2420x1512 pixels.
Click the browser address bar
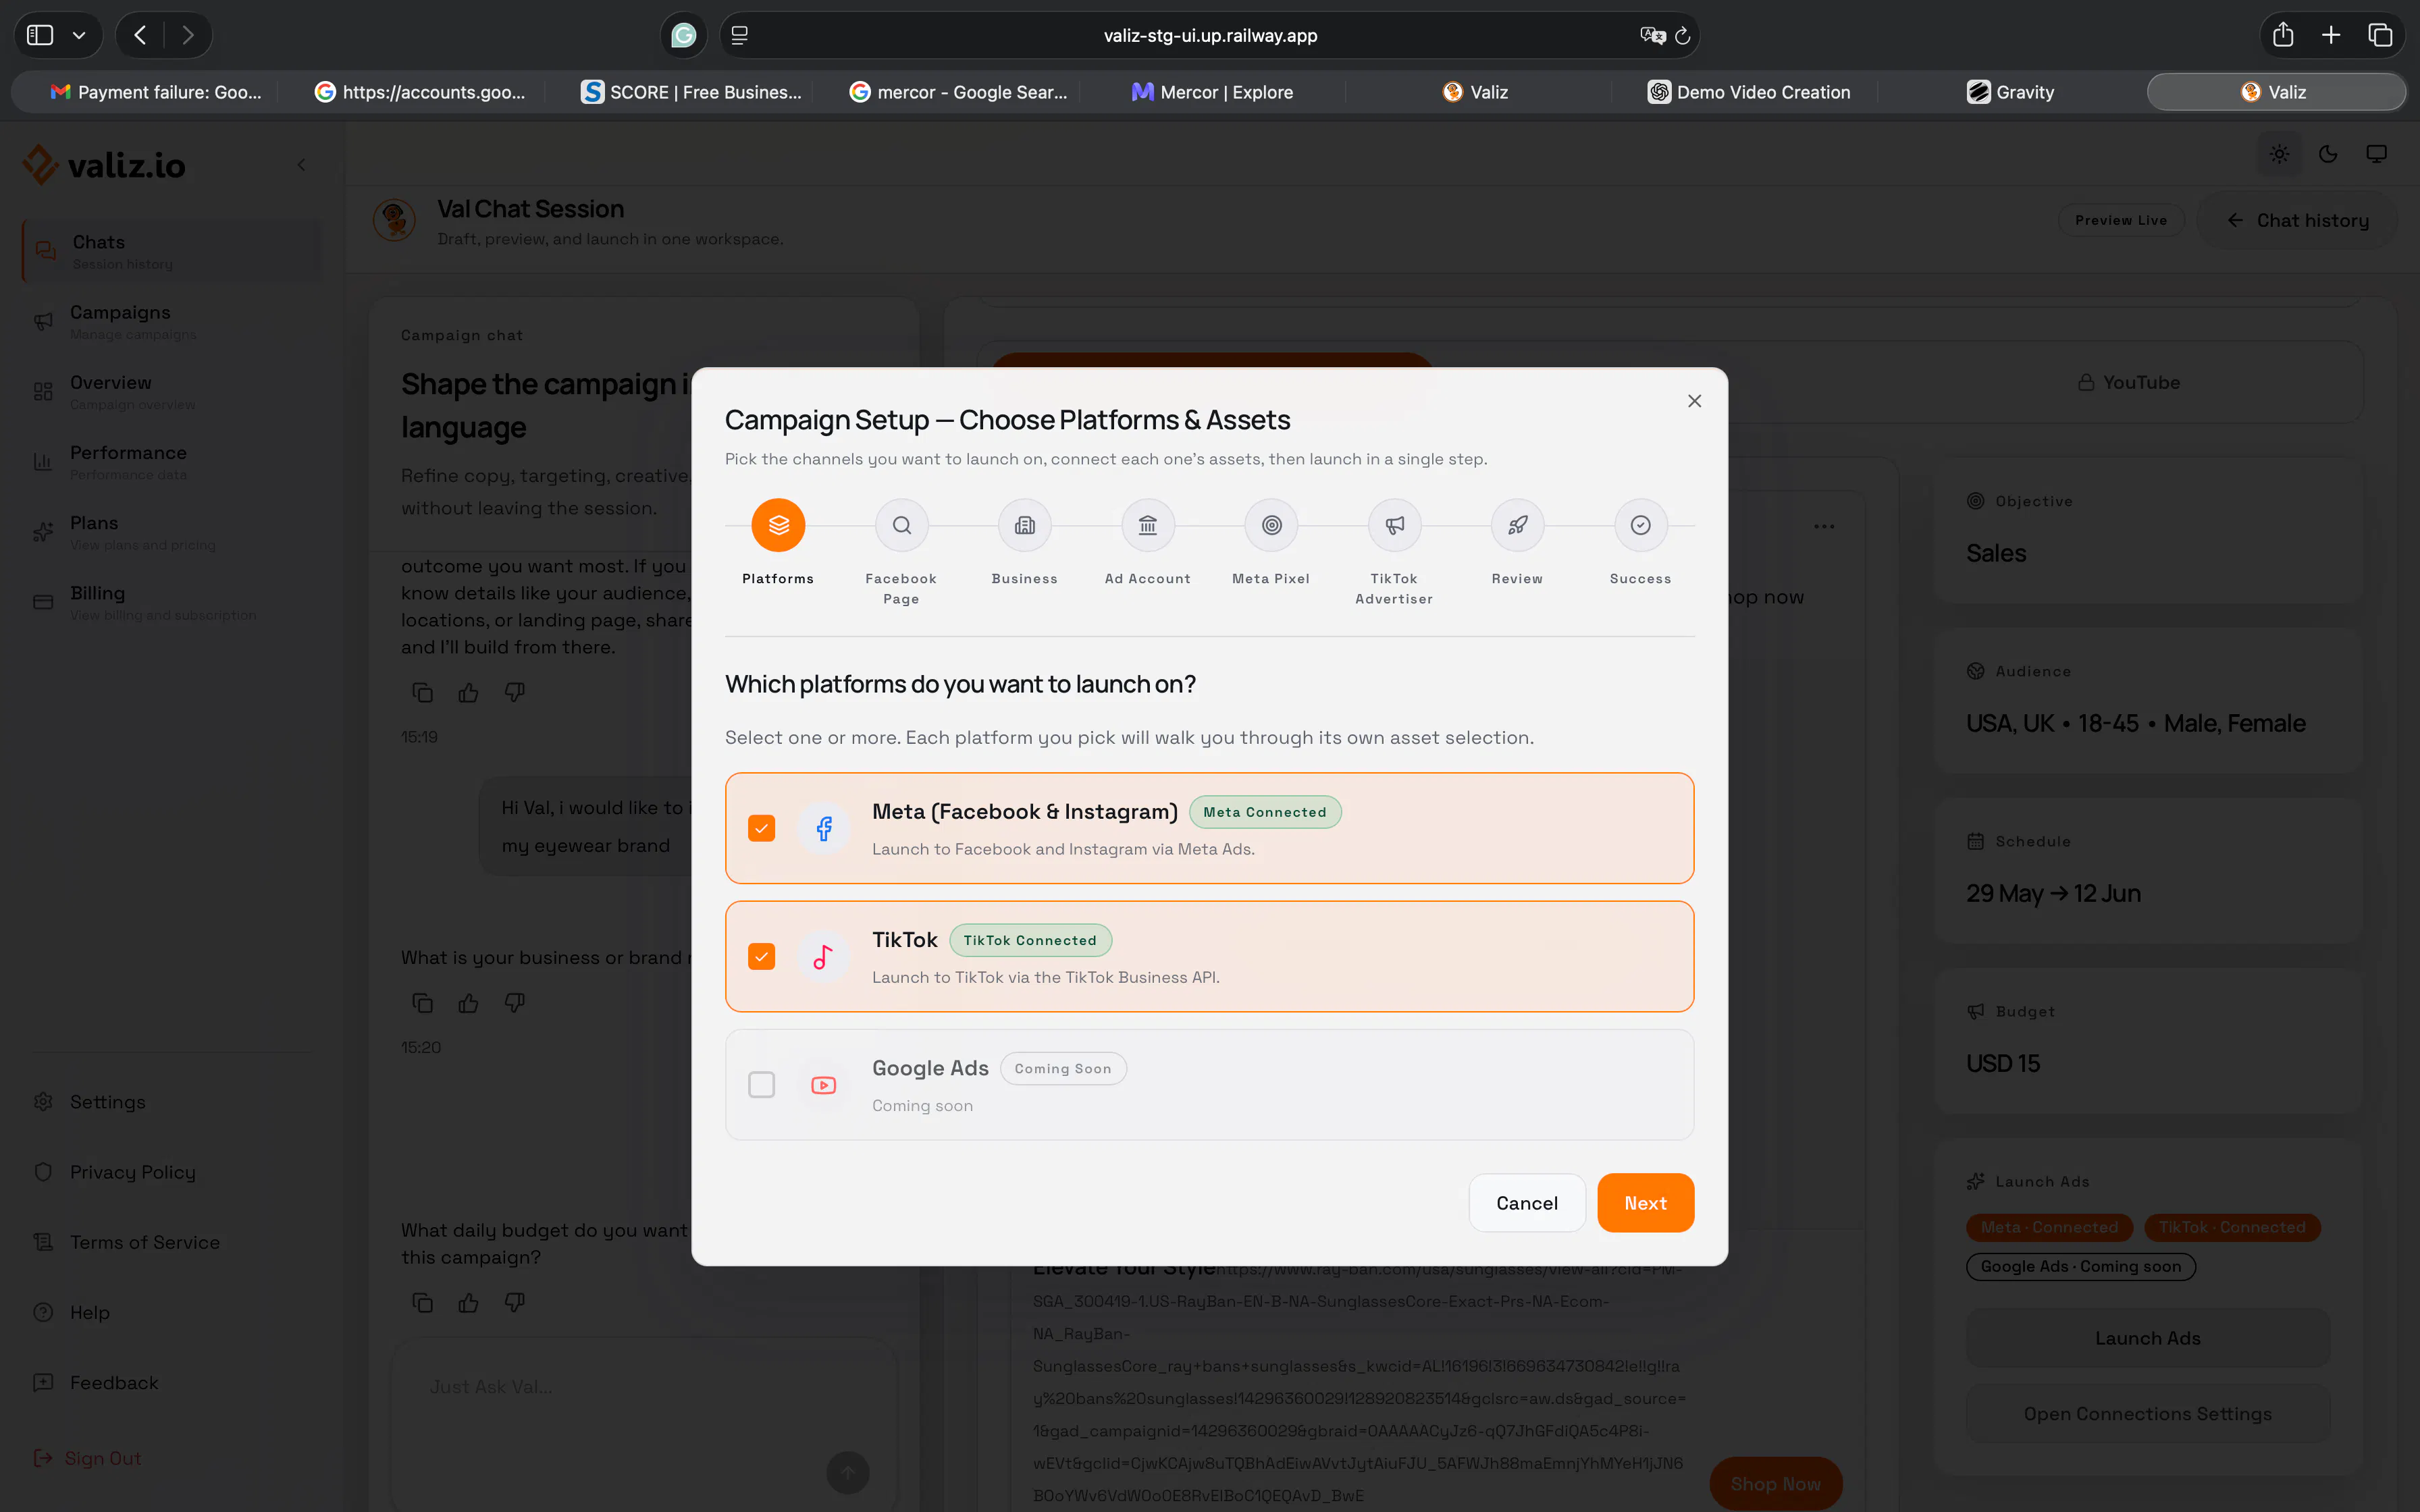(1209, 35)
